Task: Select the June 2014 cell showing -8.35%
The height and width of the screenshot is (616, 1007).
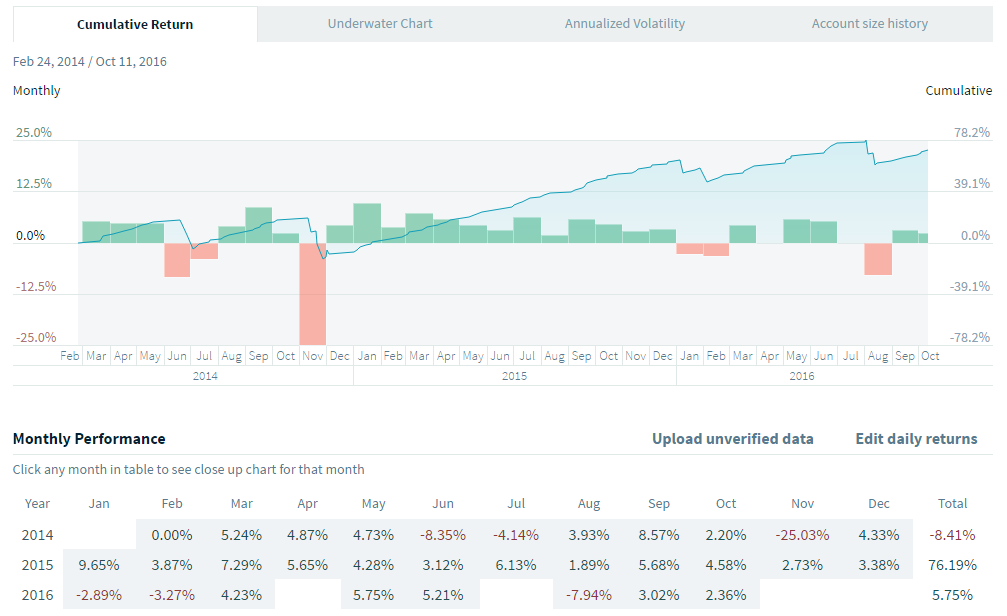Action: (x=442, y=535)
